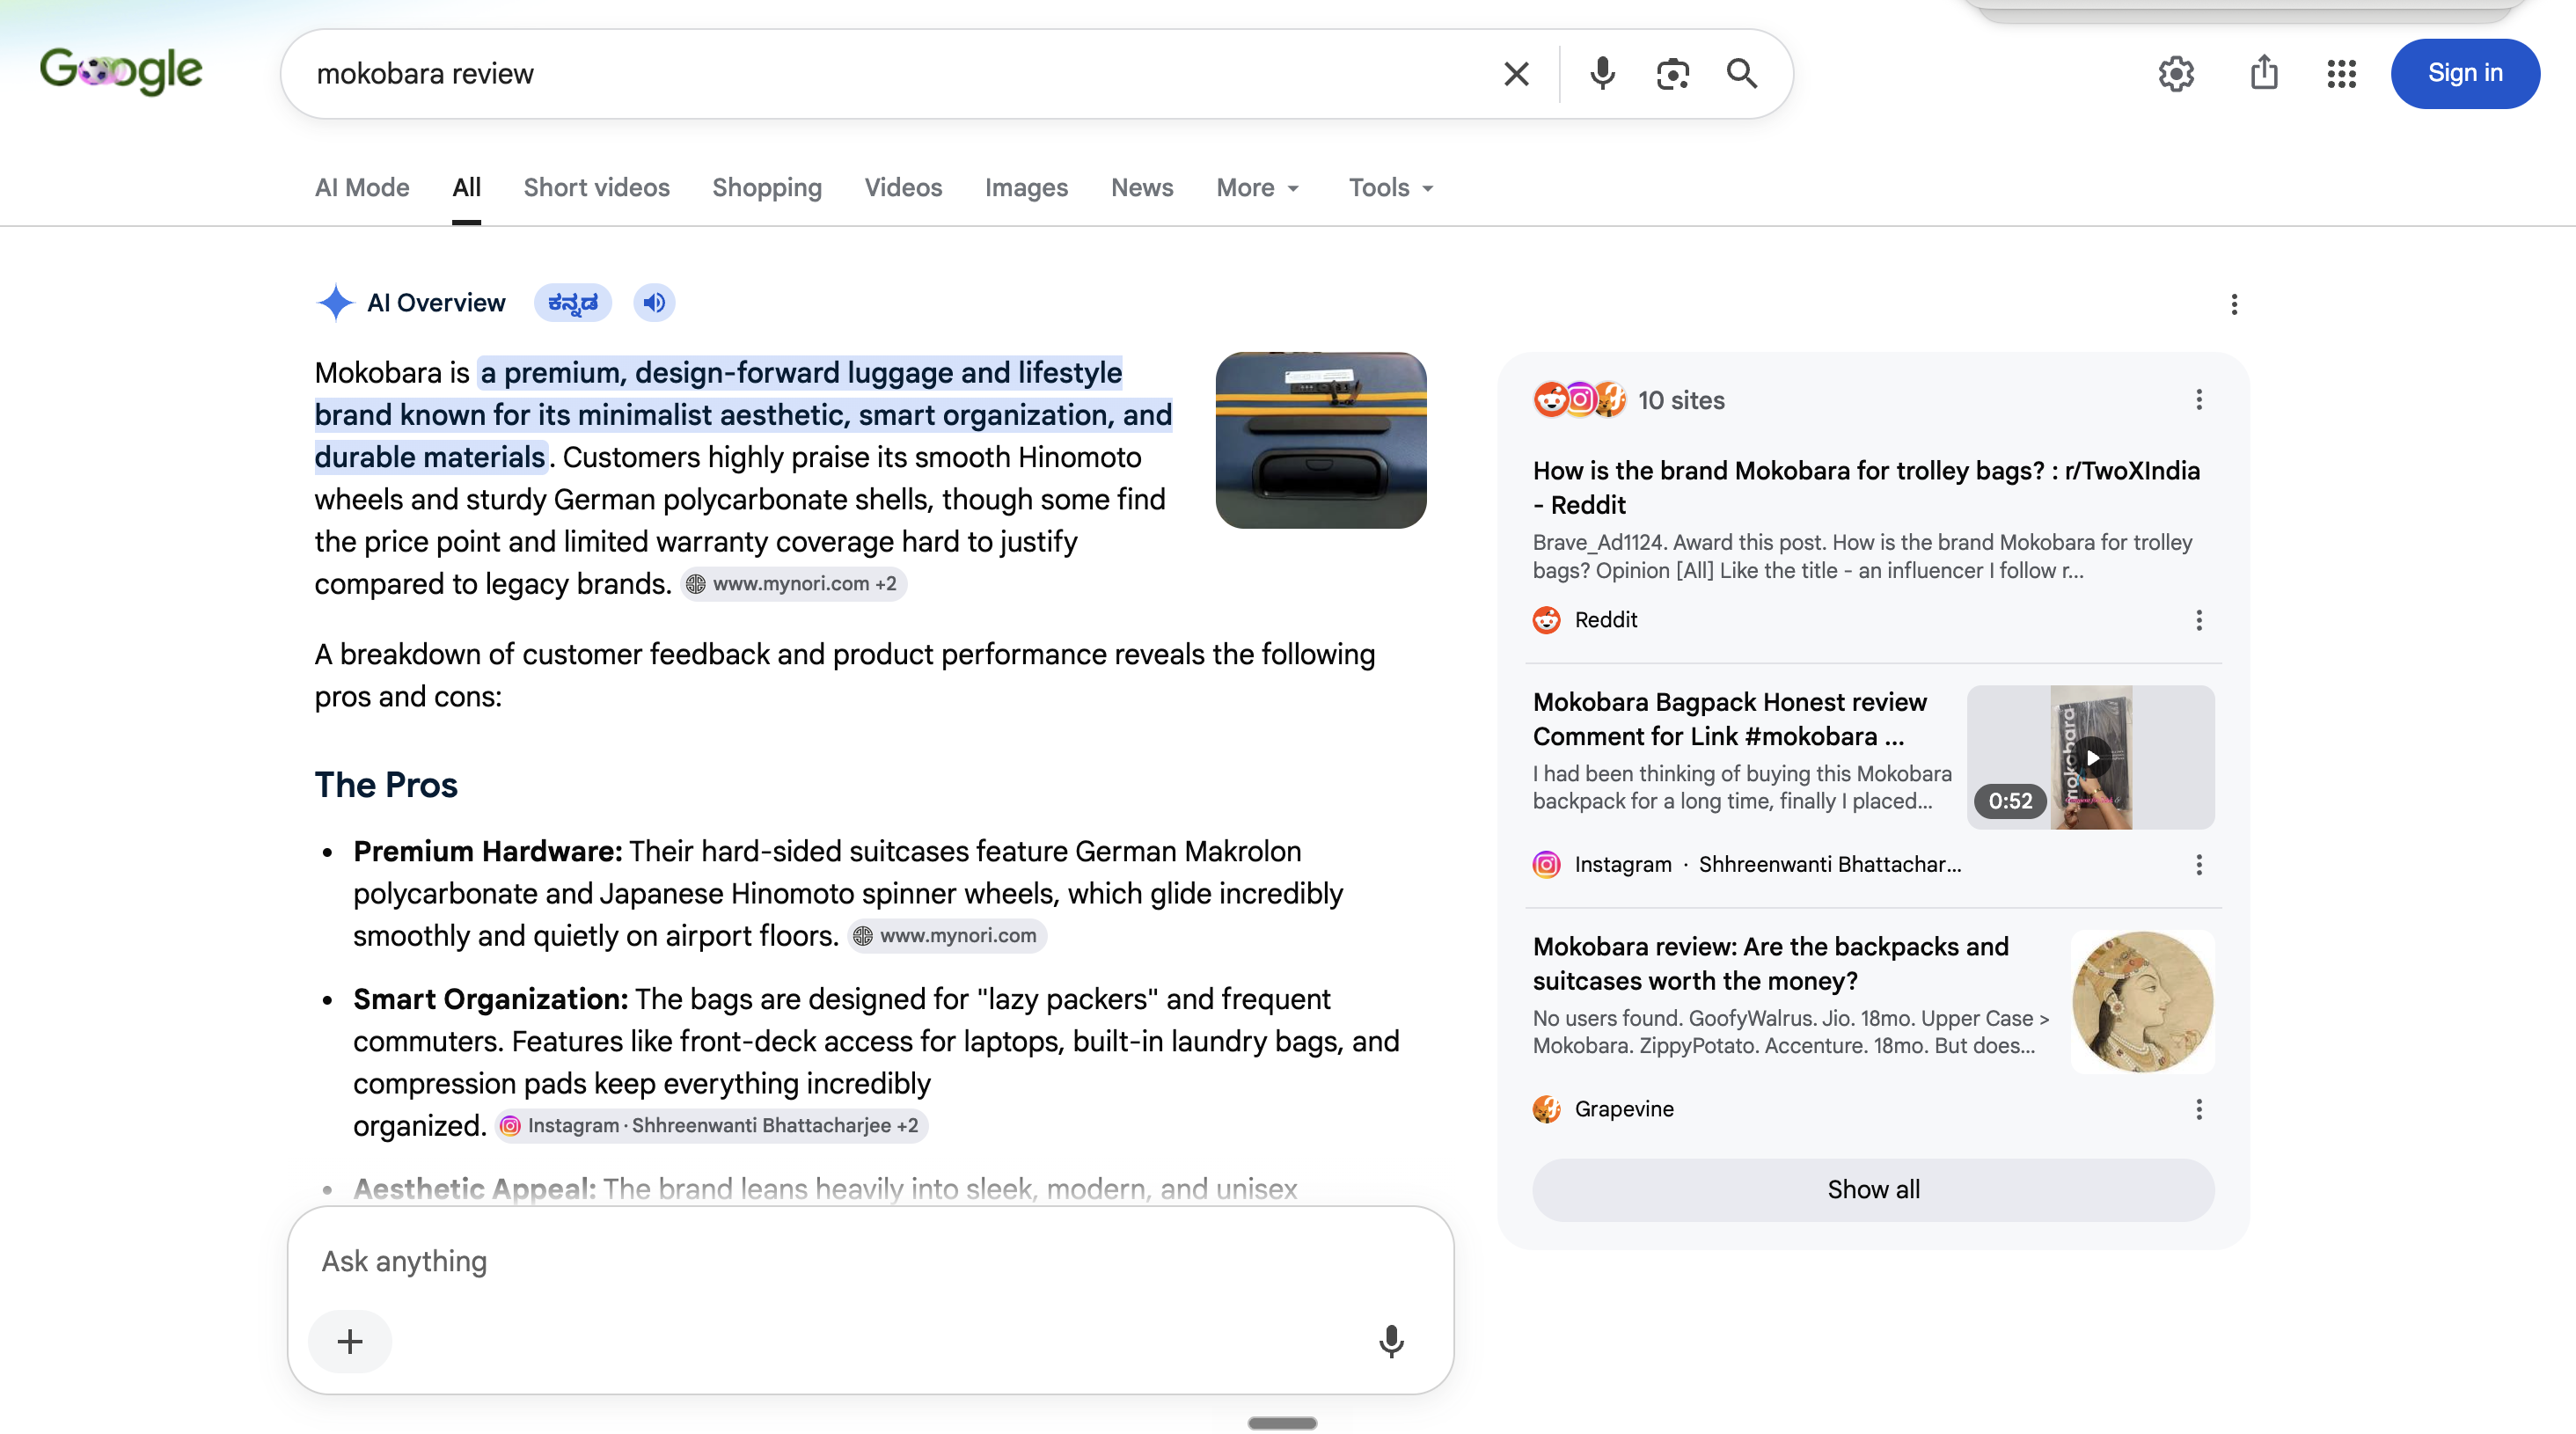Click the Reddit source label
This screenshot has width=2576, height=1434.
pos(1606,620)
